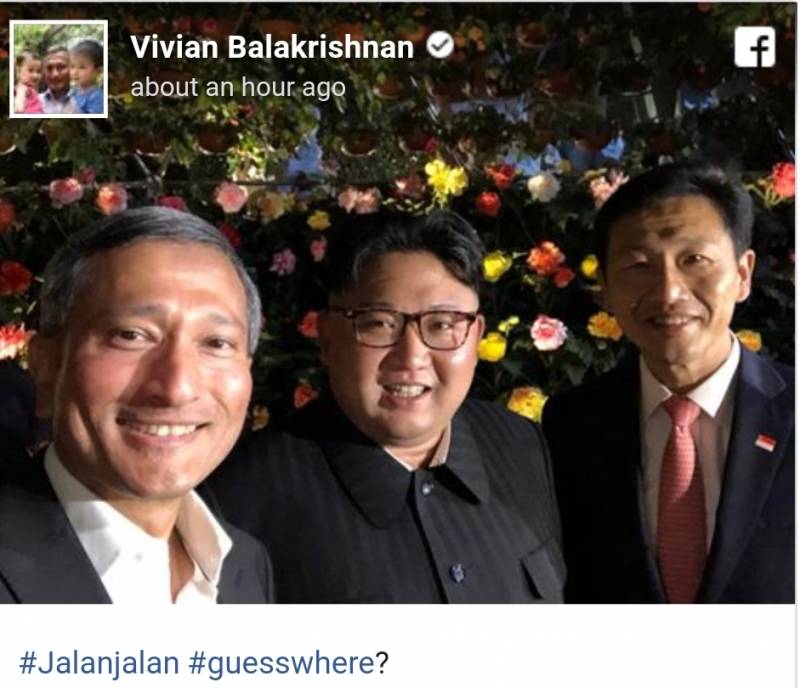Click the pink flower beside the glasses

pos(548,333)
